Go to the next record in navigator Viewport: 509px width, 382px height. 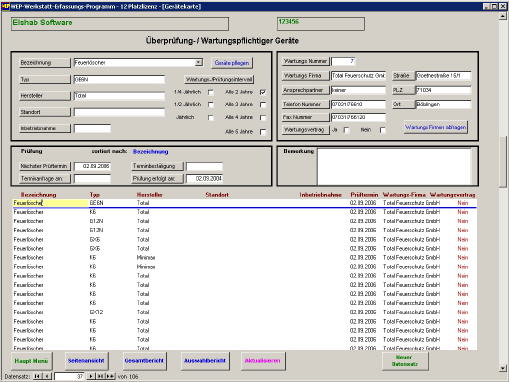[x=90, y=376]
